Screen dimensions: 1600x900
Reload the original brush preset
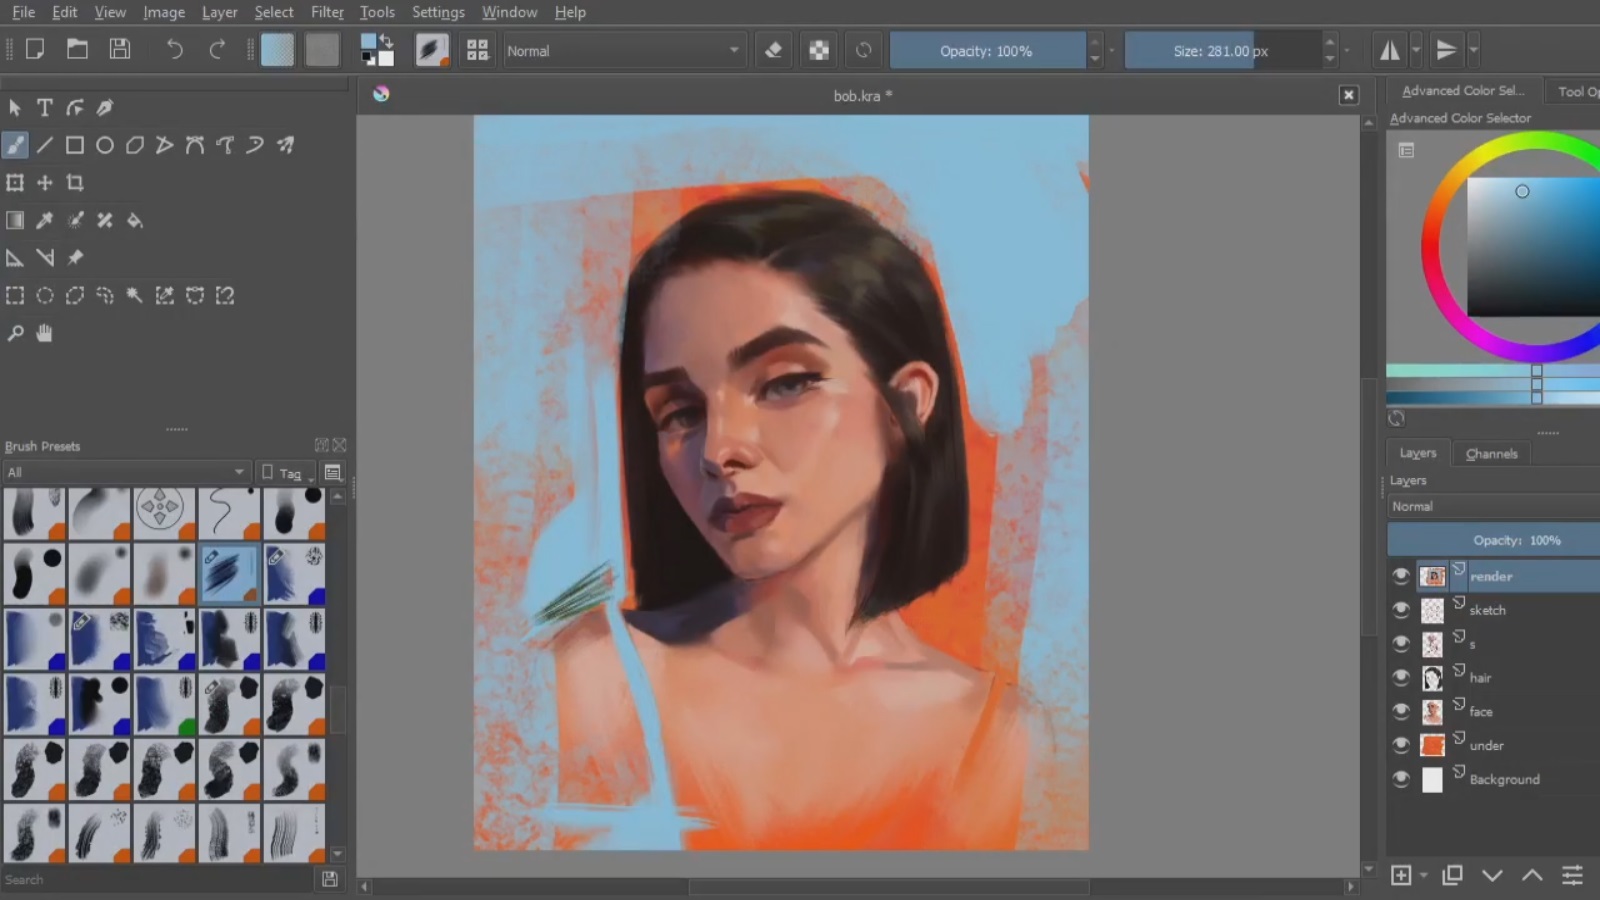(864, 50)
